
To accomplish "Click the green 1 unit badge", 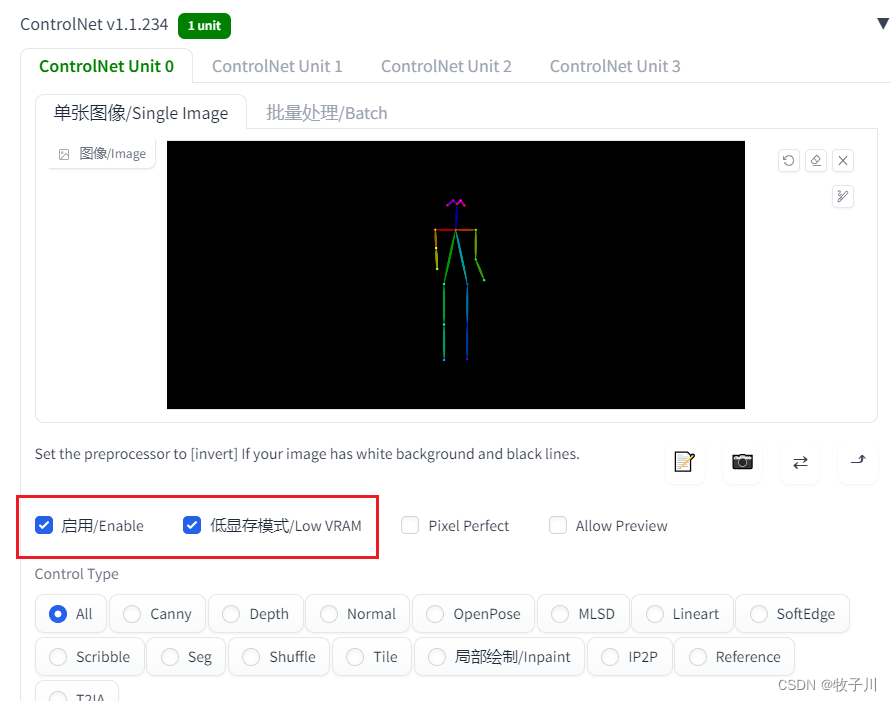I will 205,26.
